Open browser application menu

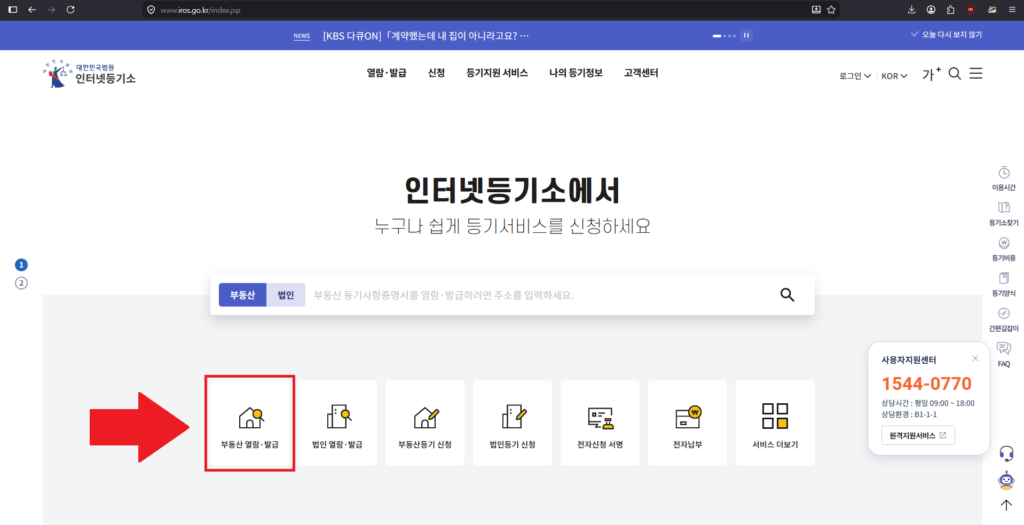click(1011, 10)
